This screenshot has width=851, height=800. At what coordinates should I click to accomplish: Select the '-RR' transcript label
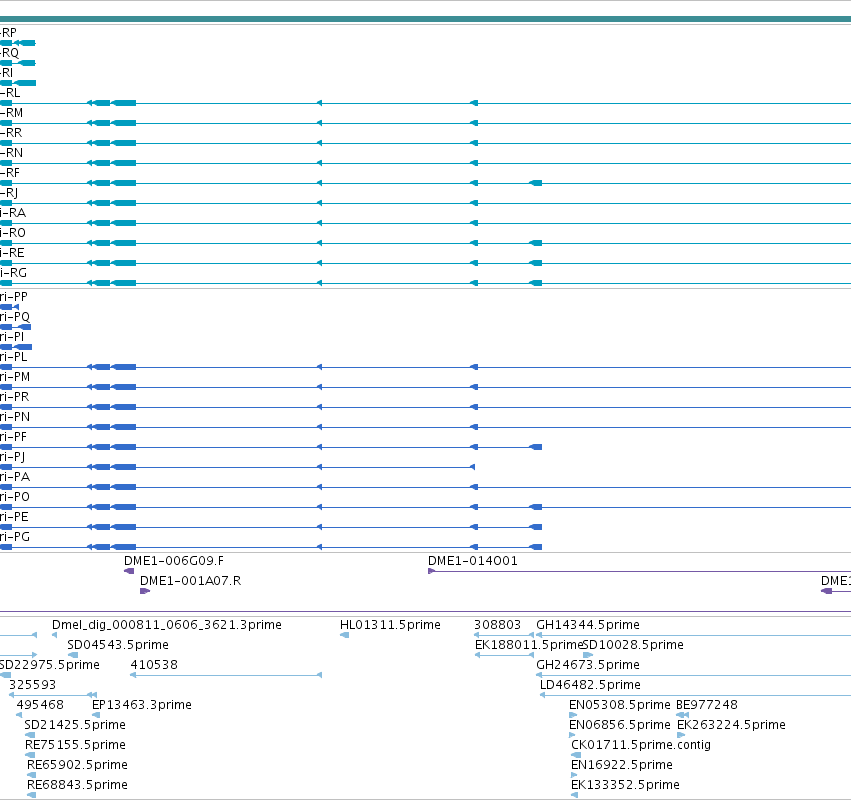11,132
